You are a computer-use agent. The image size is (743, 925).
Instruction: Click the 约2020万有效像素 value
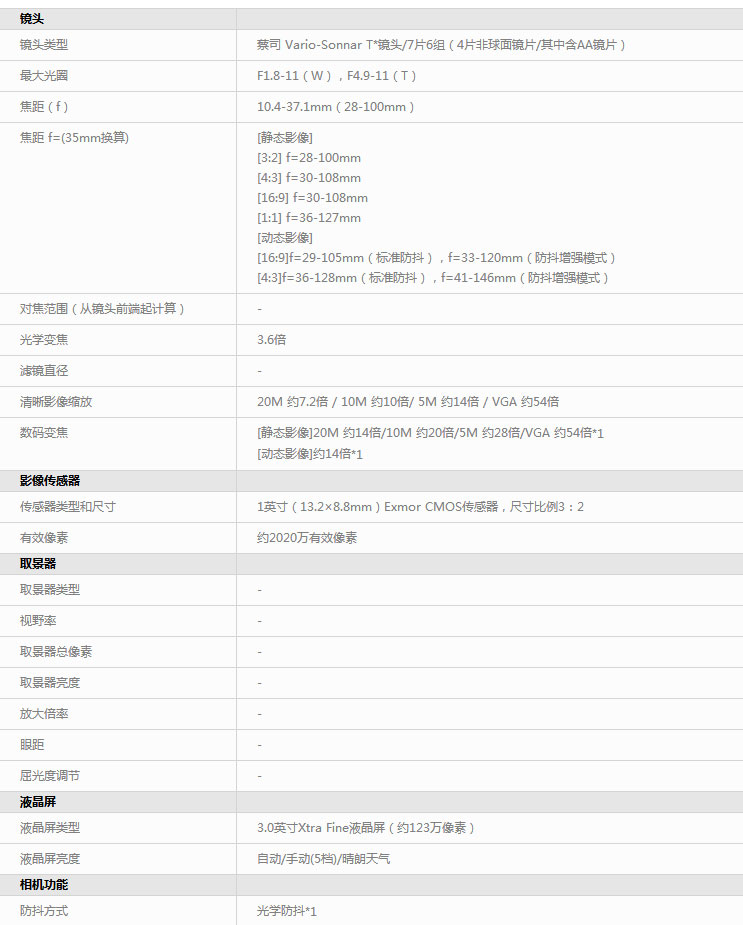(307, 538)
